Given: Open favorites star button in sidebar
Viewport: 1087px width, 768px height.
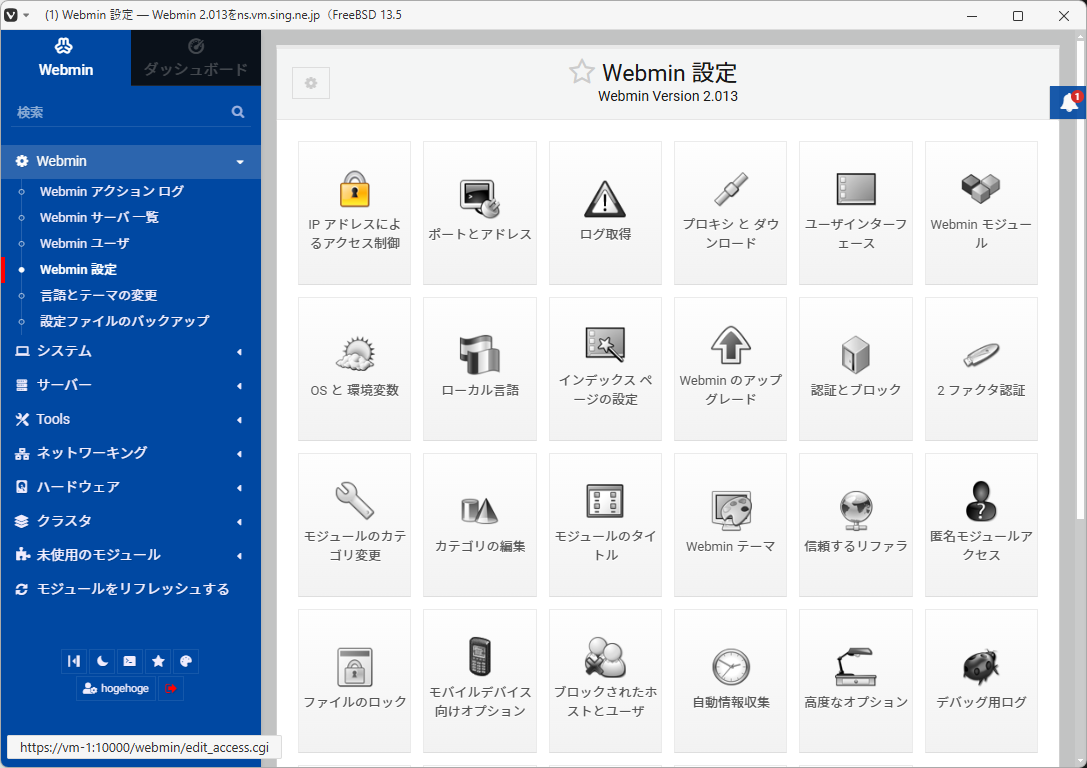Looking at the screenshot, I should 158,661.
